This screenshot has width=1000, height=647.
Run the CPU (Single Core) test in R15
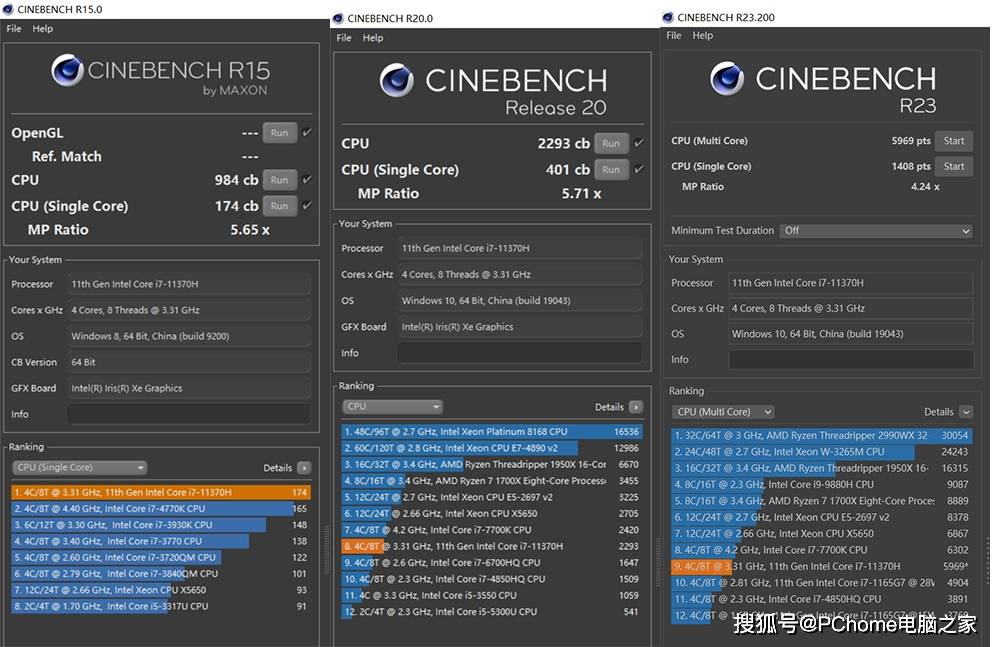coord(279,206)
